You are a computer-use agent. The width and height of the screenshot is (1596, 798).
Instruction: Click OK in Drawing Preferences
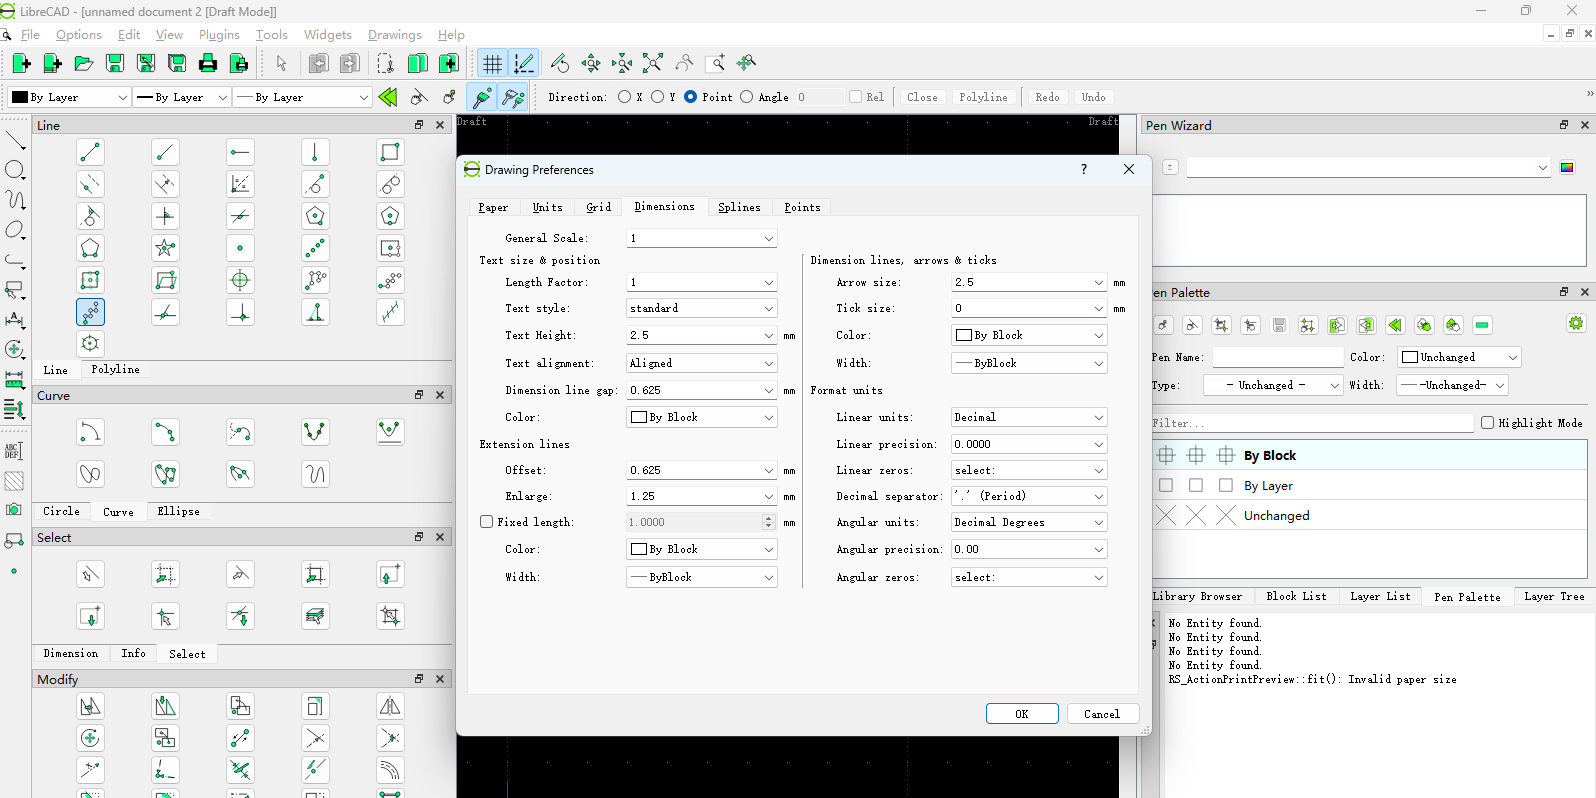click(x=1021, y=714)
